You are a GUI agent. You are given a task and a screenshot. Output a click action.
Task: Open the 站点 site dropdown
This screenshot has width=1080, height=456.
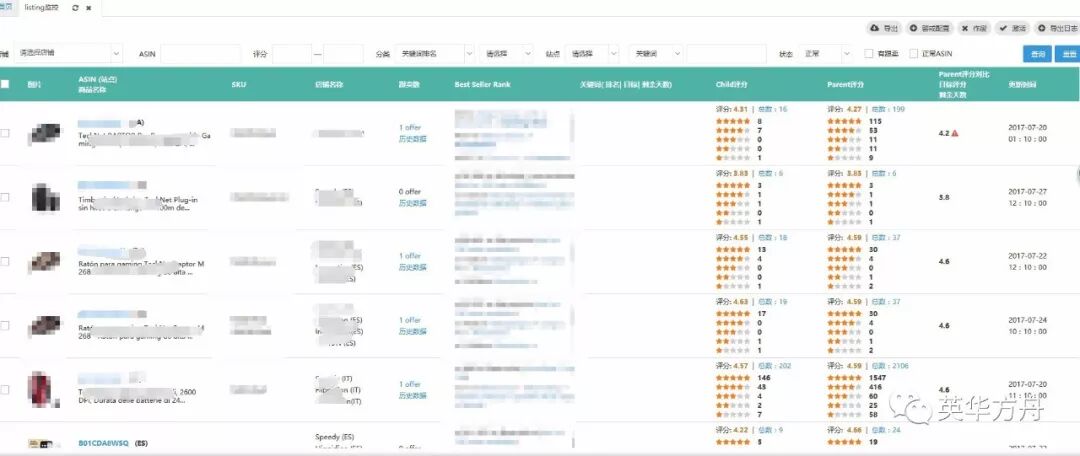point(591,53)
